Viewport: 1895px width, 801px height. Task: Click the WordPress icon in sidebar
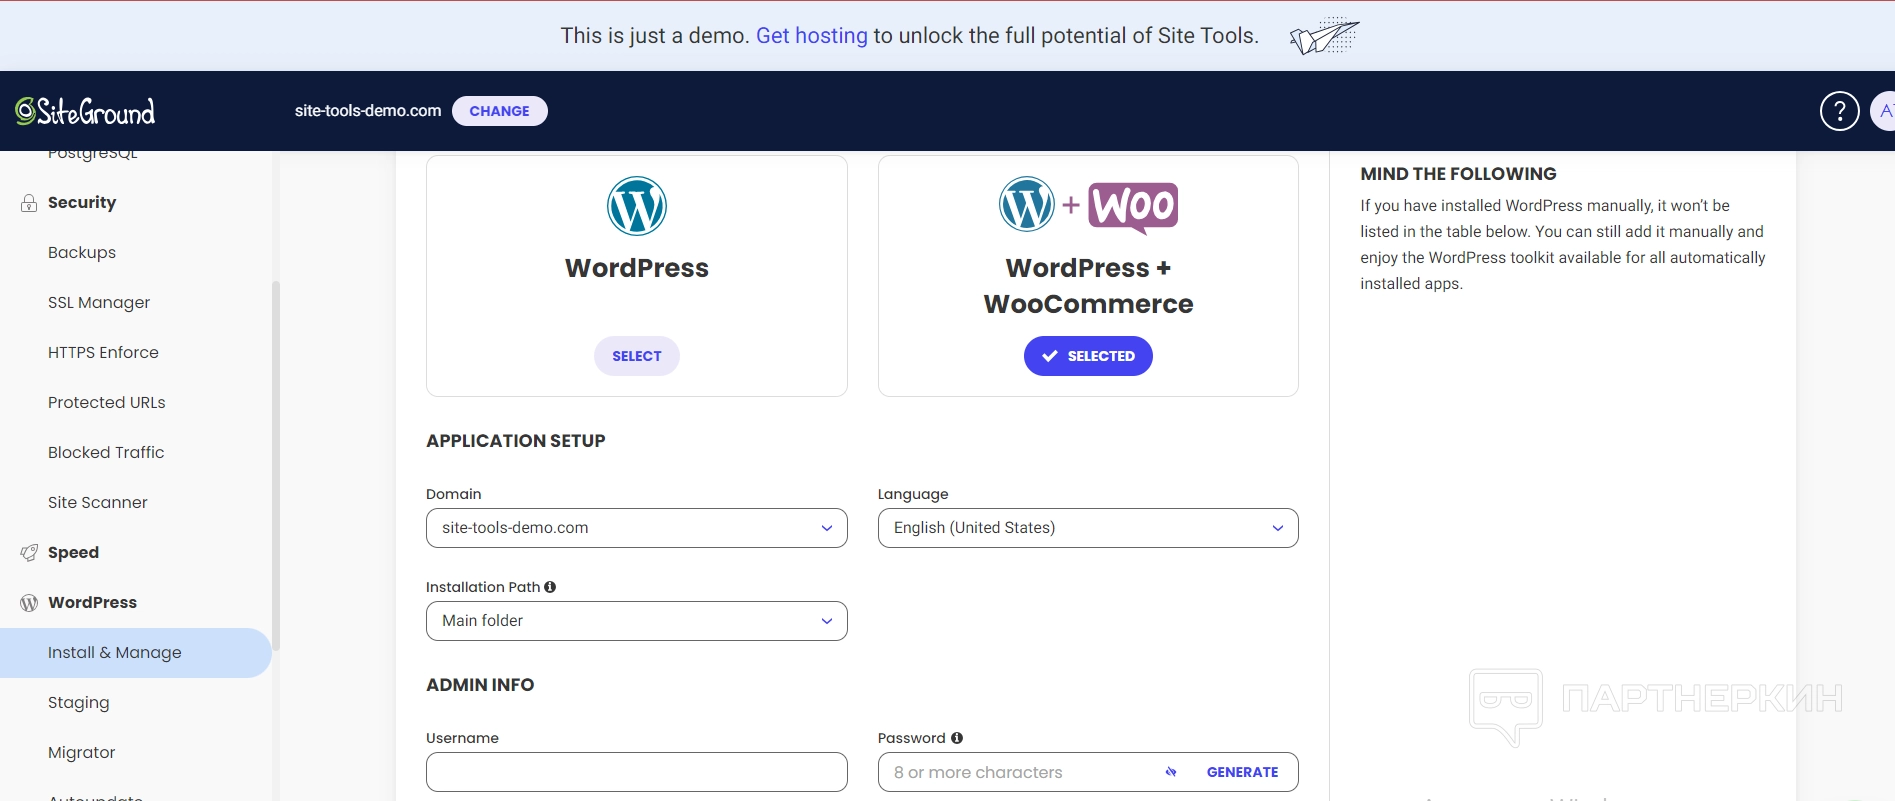click(x=29, y=603)
